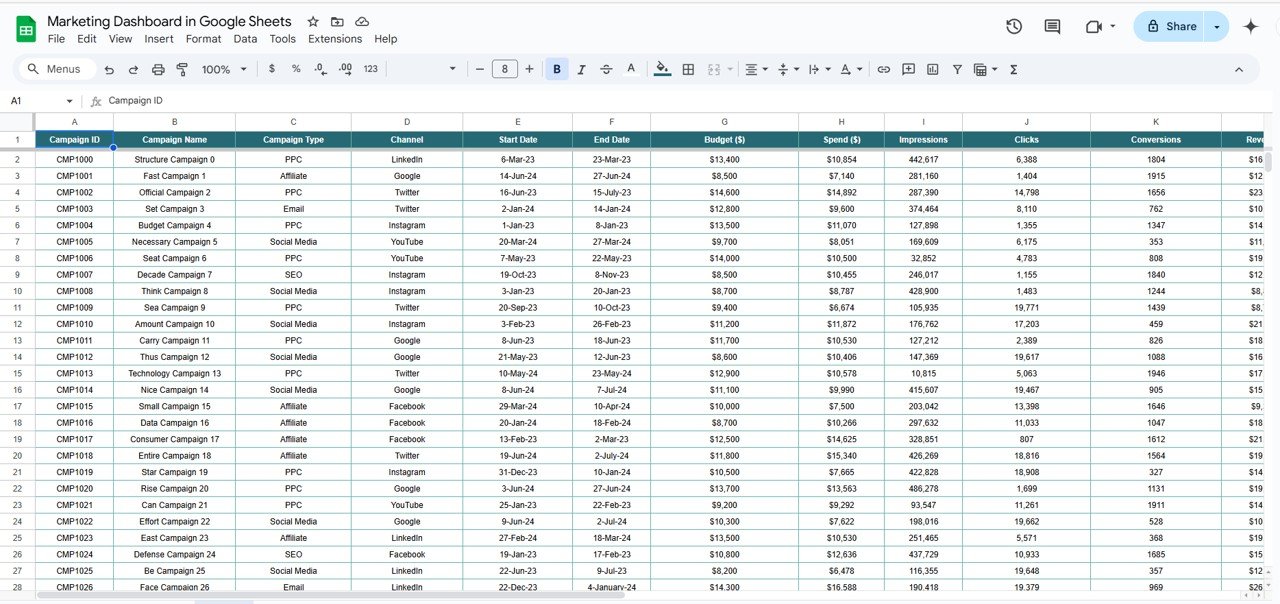The height and width of the screenshot is (604, 1280).
Task: Insert a comment from toolbar
Action: click(x=908, y=69)
